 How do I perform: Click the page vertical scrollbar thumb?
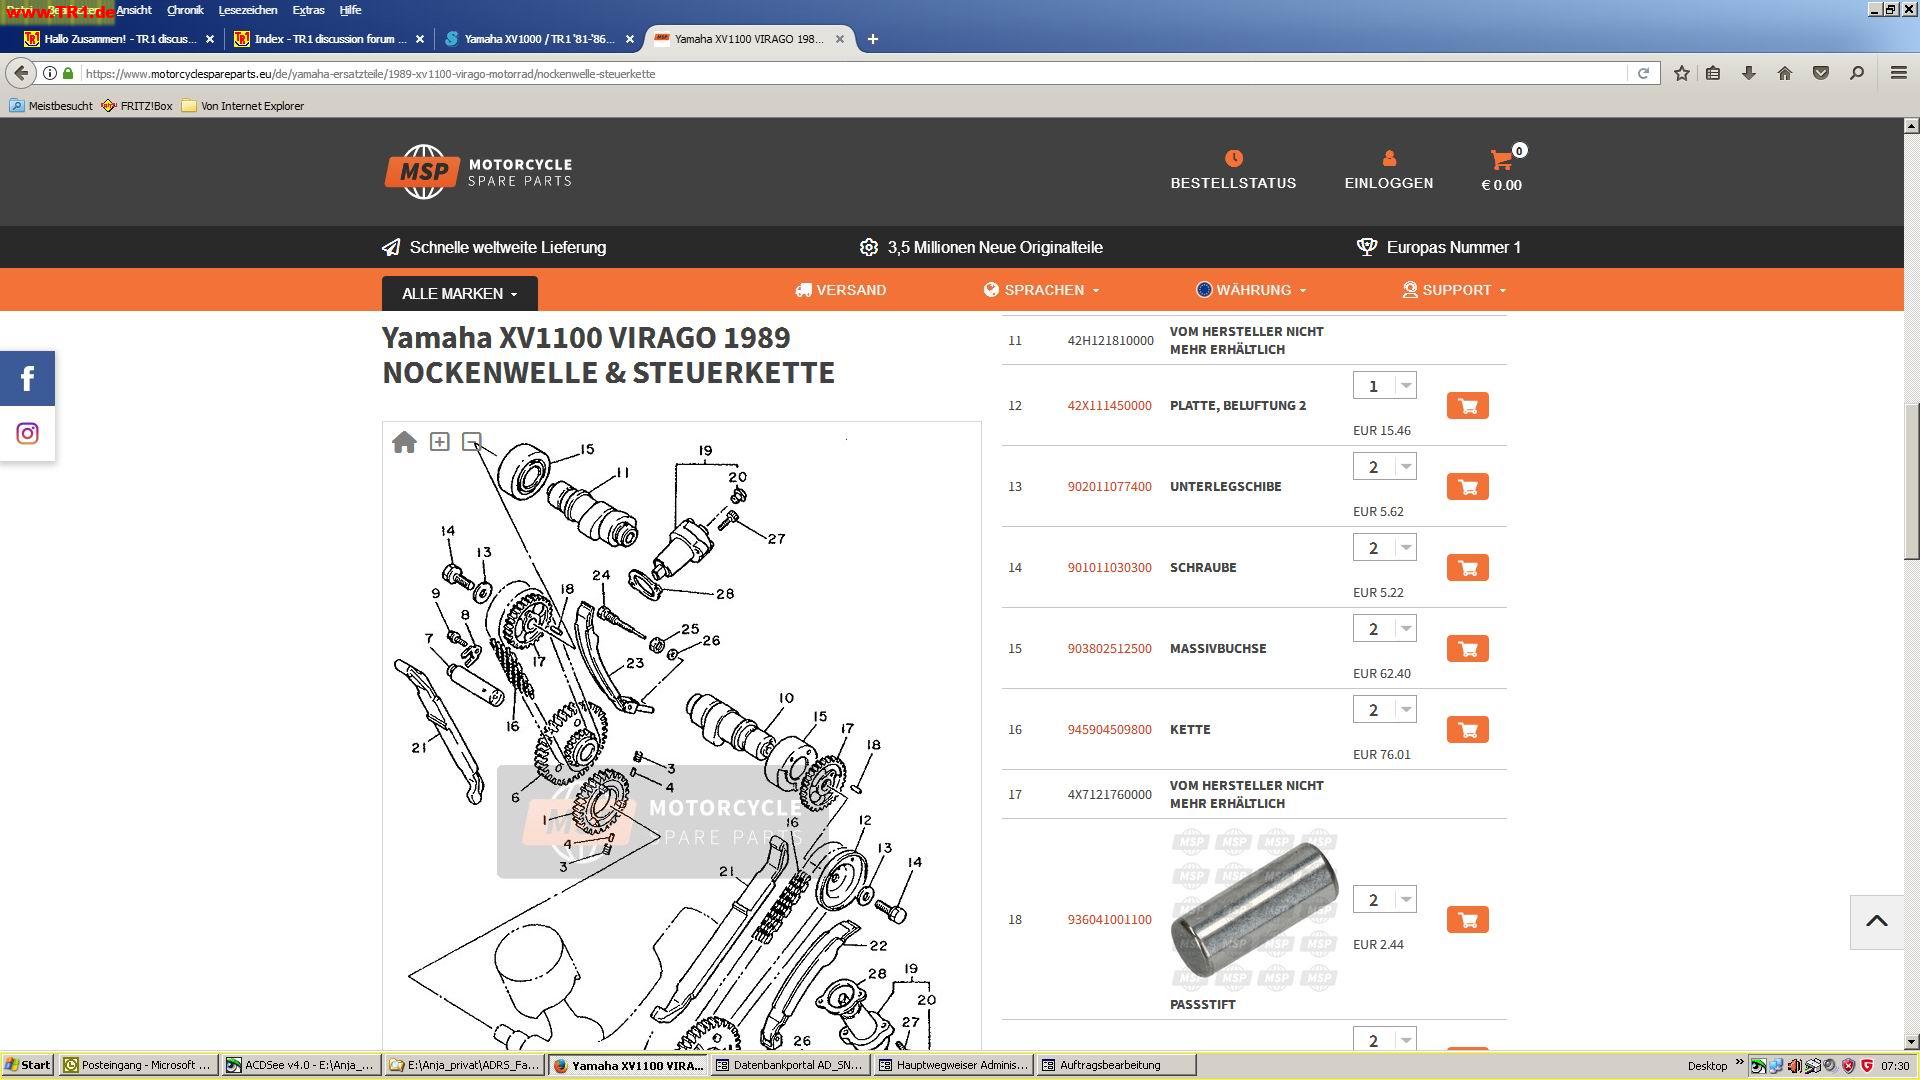pos(1911,481)
